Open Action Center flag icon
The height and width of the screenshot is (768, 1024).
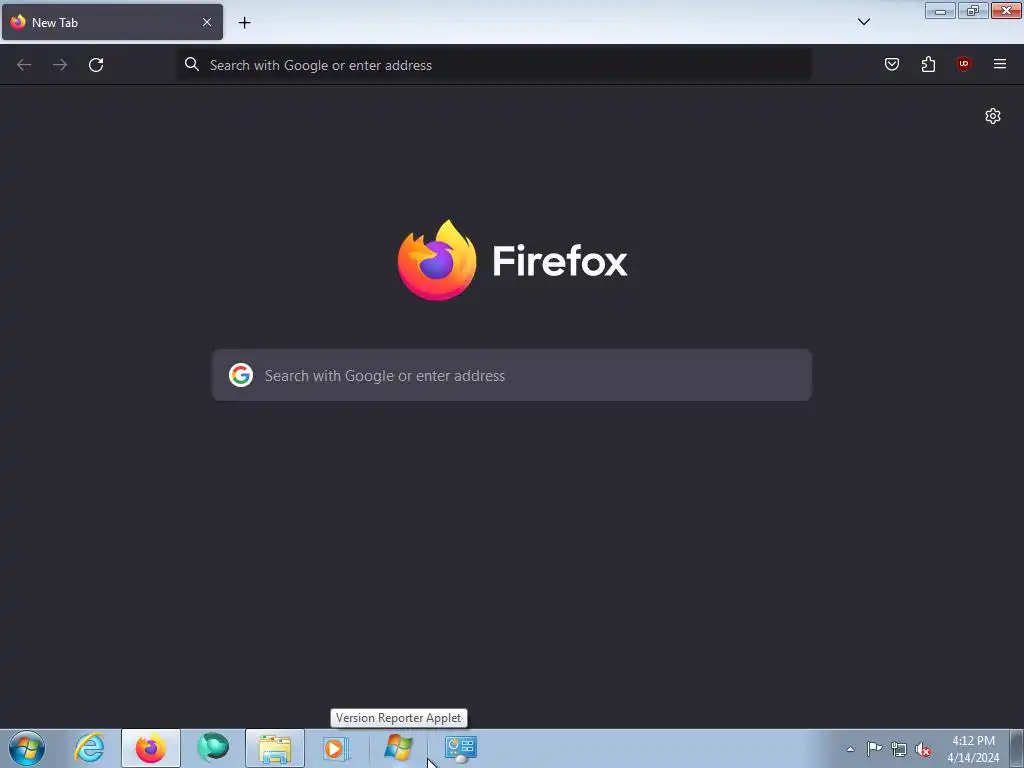tap(874, 749)
